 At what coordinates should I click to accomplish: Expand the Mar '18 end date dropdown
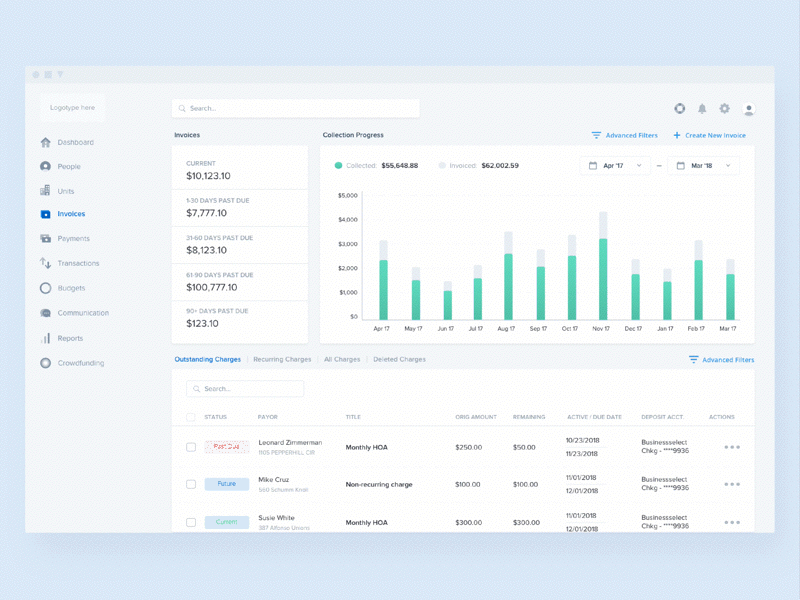[x=703, y=166]
